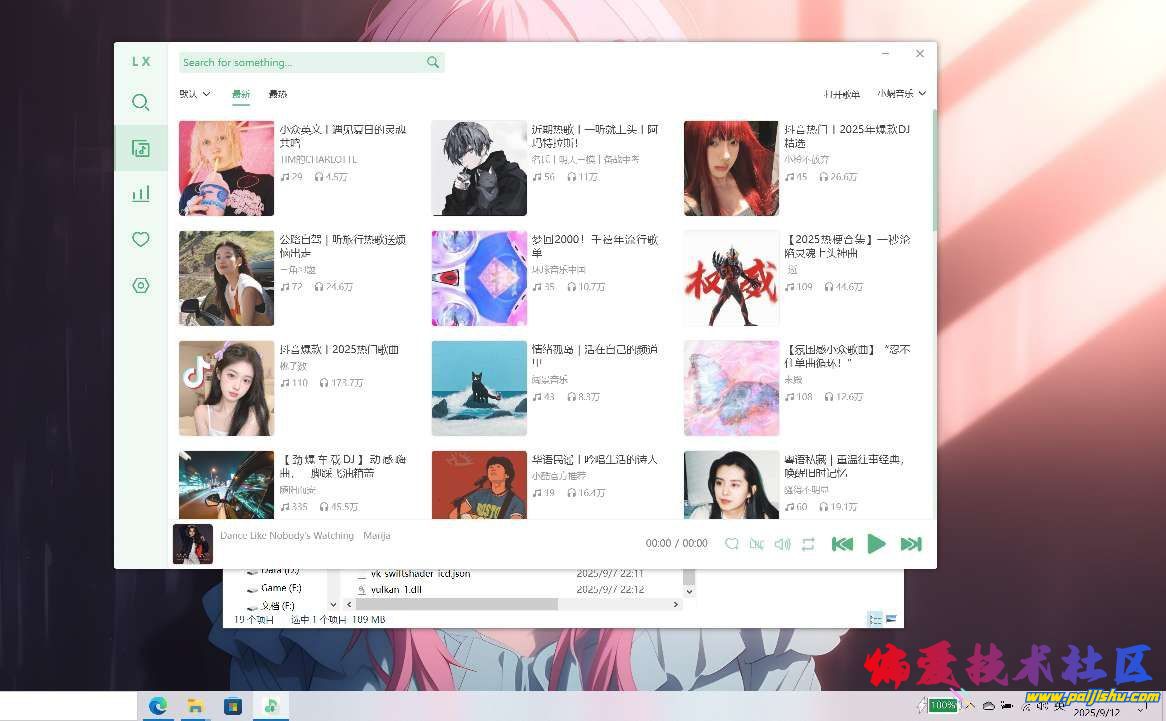Open my favorites heart icon in sidebar
Viewport: 1166px width, 721px height.
tap(141, 239)
